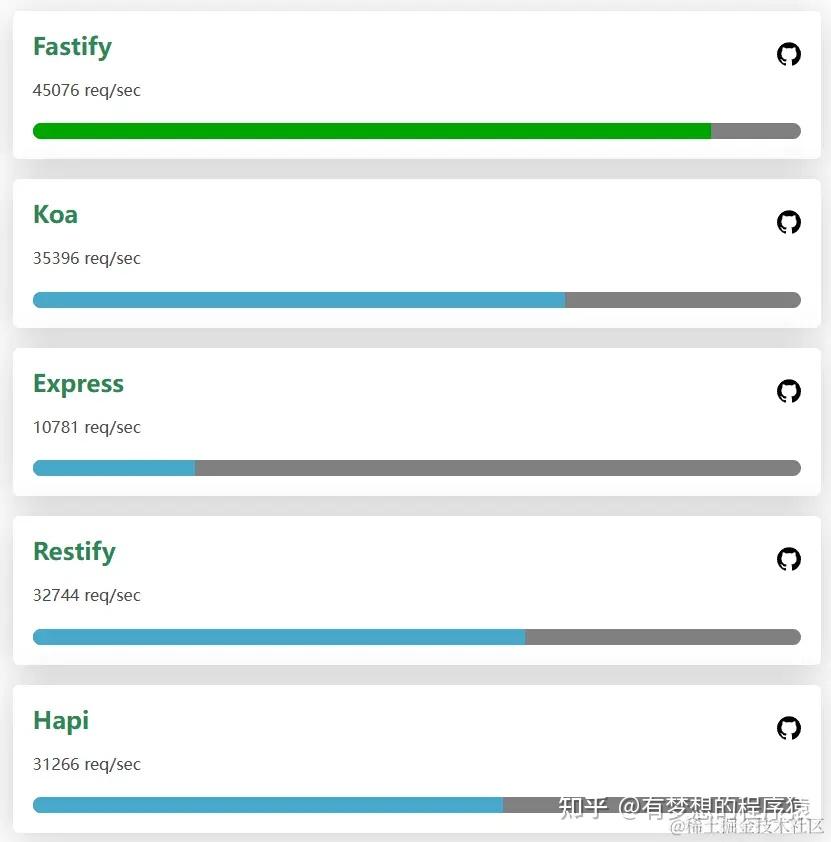Click the GitHub icon for Koa

click(789, 222)
